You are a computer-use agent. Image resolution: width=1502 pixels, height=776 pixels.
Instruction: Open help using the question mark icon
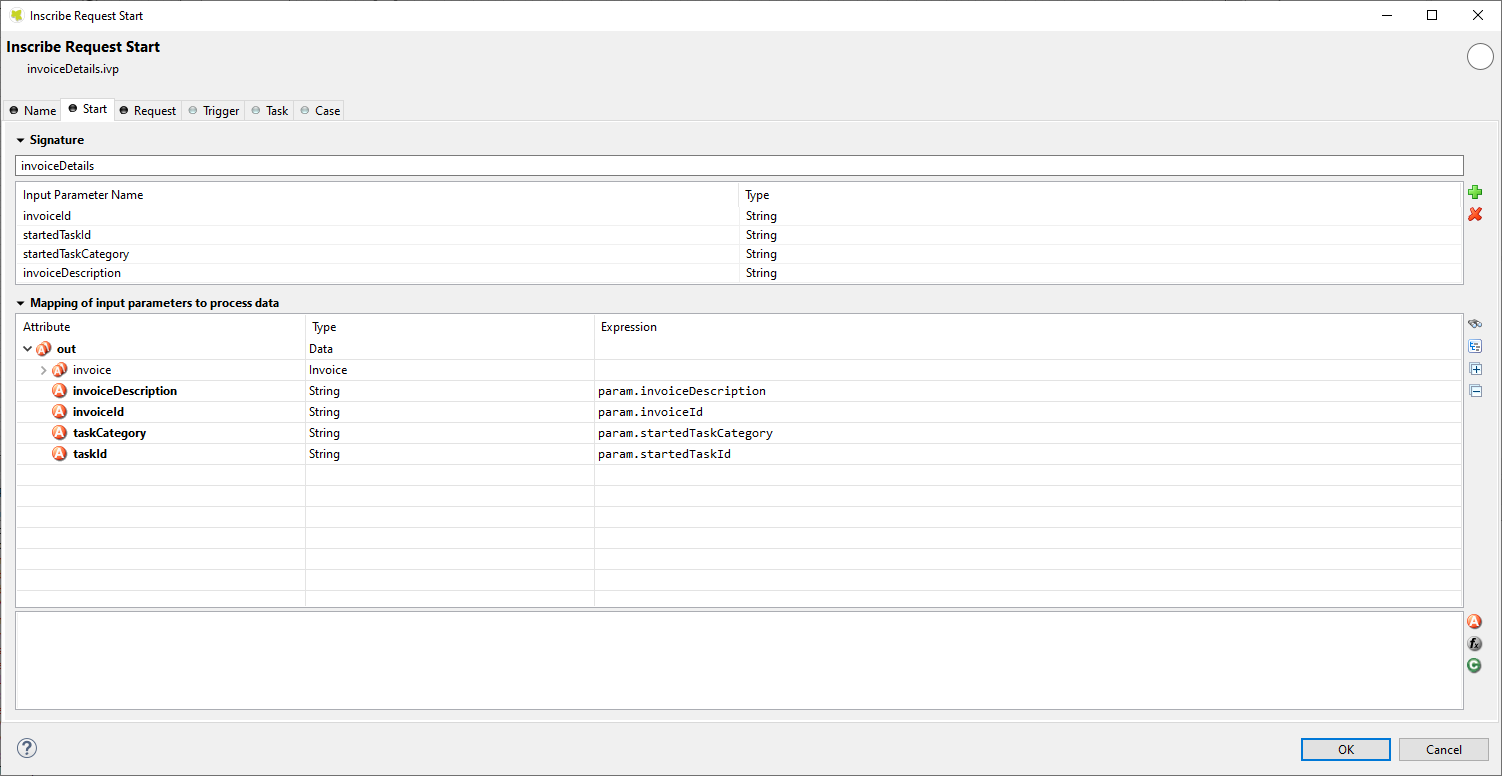tap(27, 747)
